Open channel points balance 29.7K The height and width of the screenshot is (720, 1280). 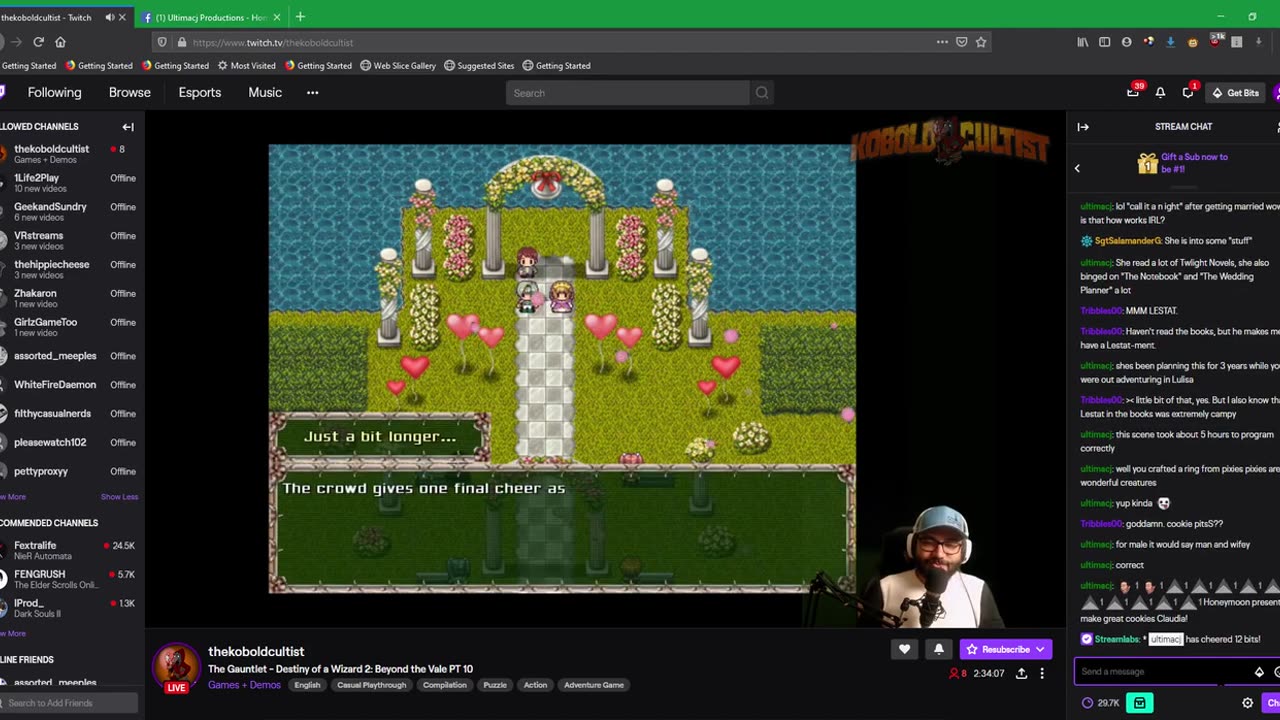click(x=1101, y=703)
